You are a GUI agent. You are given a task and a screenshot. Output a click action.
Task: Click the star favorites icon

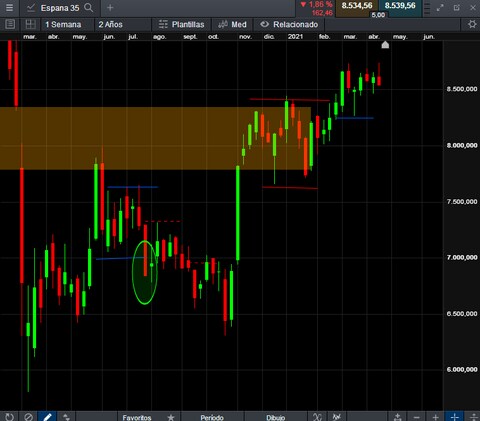(171, 417)
